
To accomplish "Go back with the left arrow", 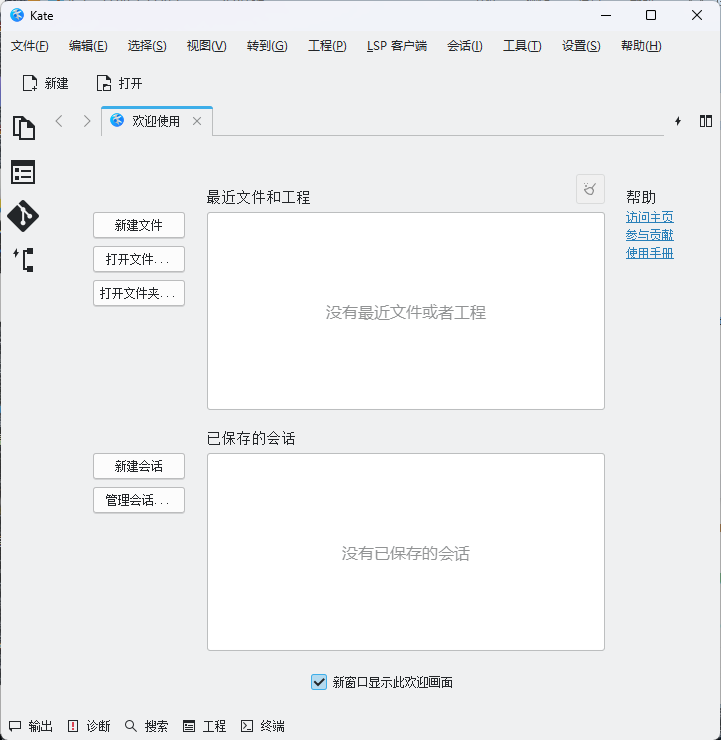I will (59, 121).
